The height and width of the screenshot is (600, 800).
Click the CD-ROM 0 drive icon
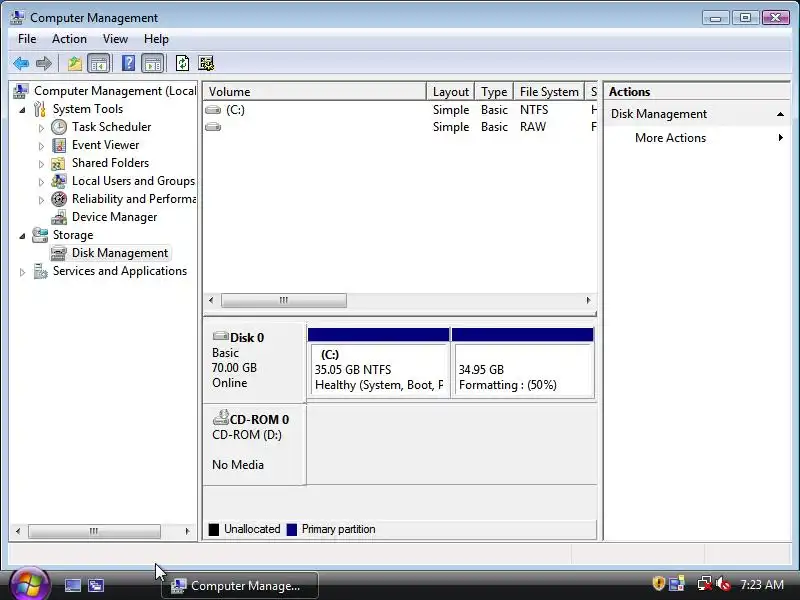[220, 418]
